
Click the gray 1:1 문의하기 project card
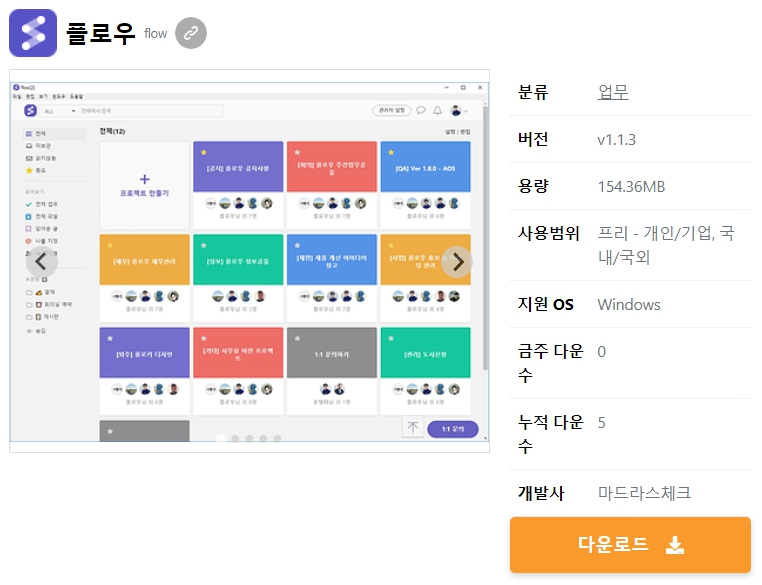[x=332, y=371]
